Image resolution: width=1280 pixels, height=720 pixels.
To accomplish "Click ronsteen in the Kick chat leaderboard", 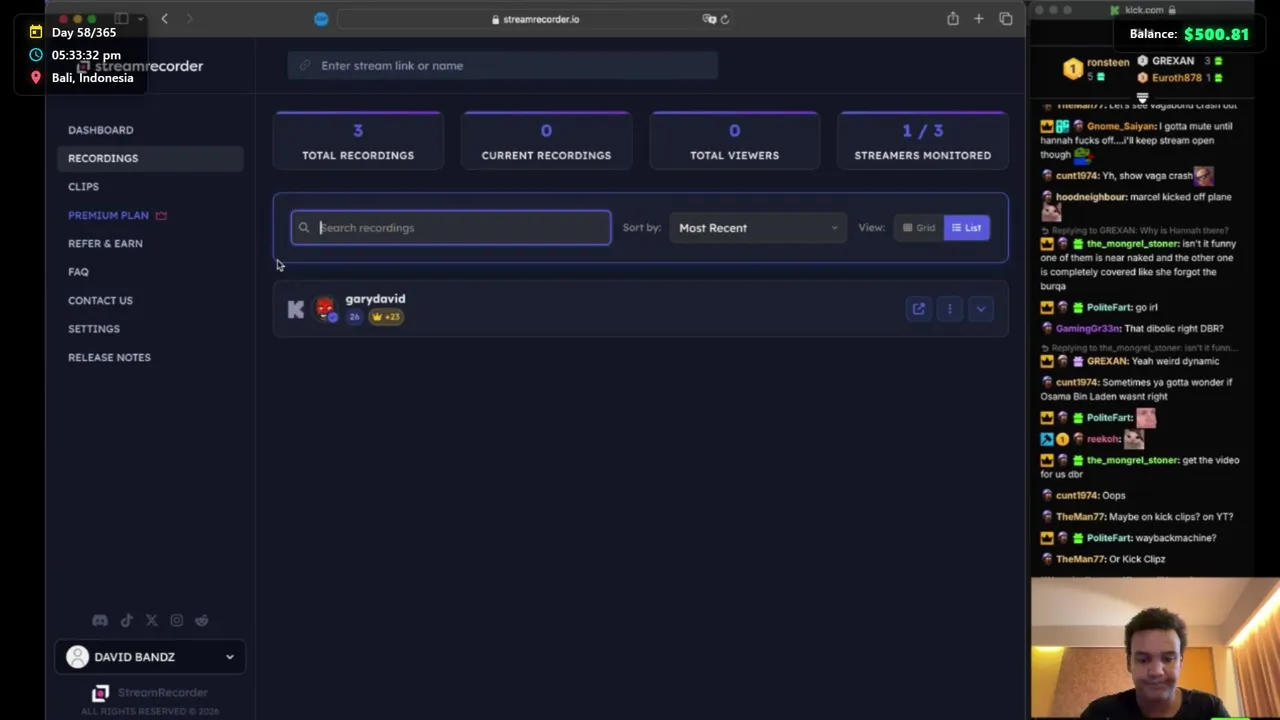I will (x=1108, y=62).
